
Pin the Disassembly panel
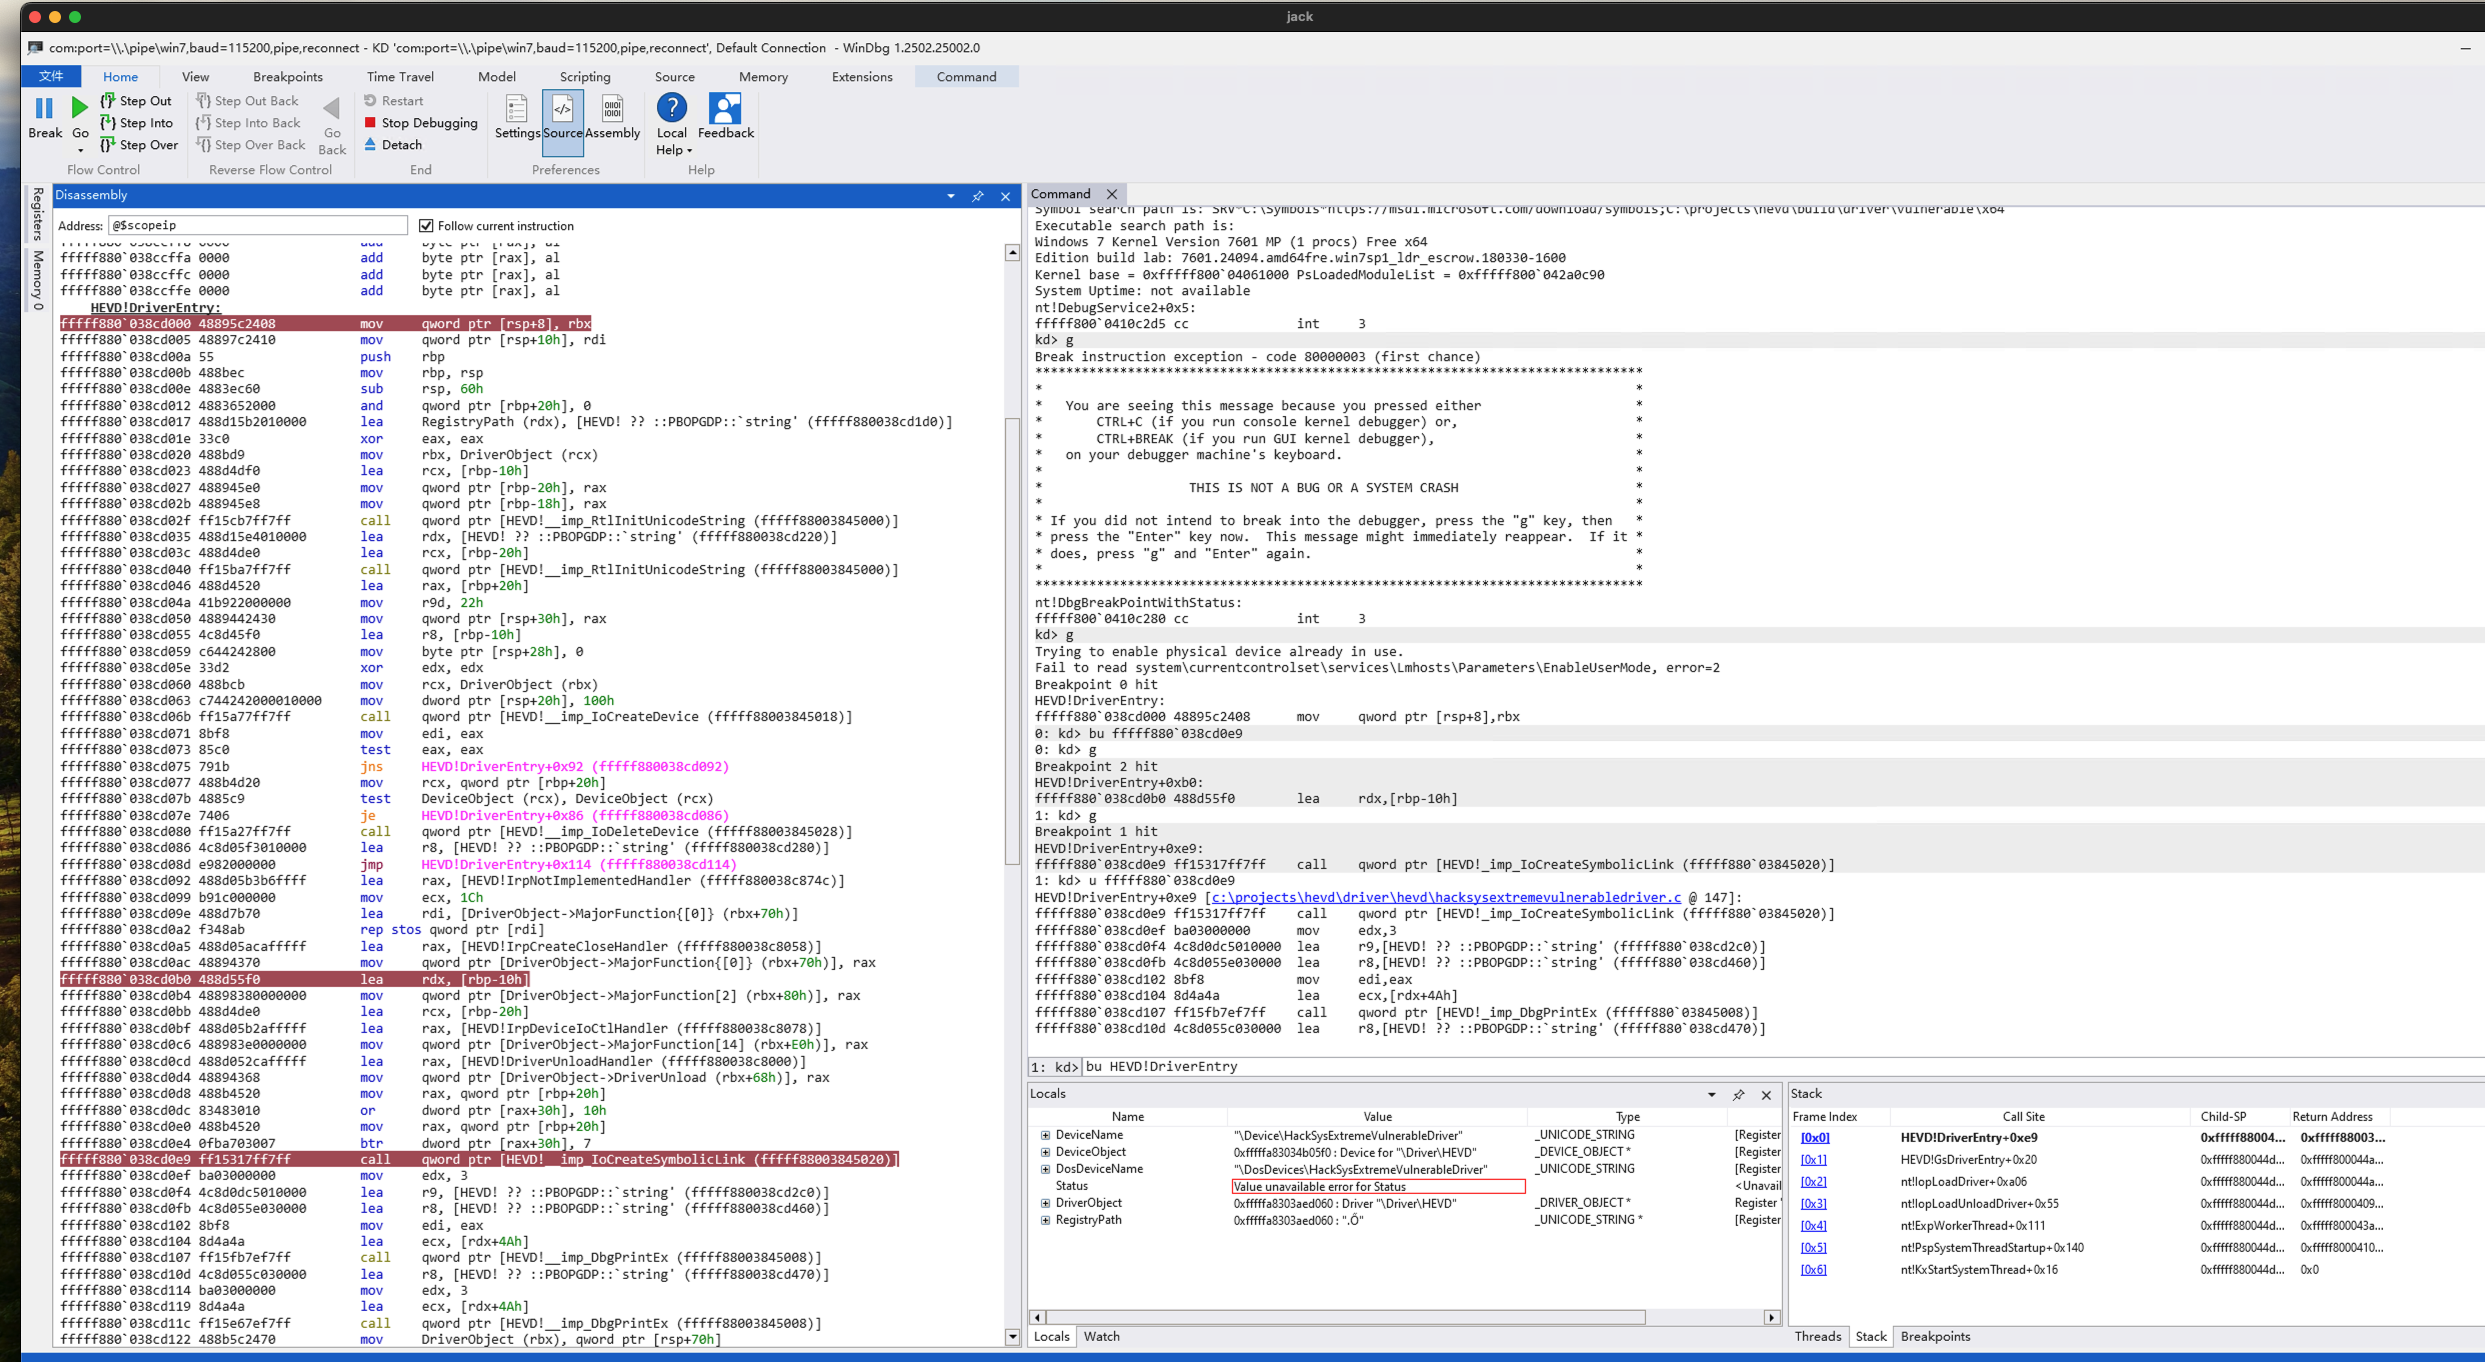tap(978, 196)
